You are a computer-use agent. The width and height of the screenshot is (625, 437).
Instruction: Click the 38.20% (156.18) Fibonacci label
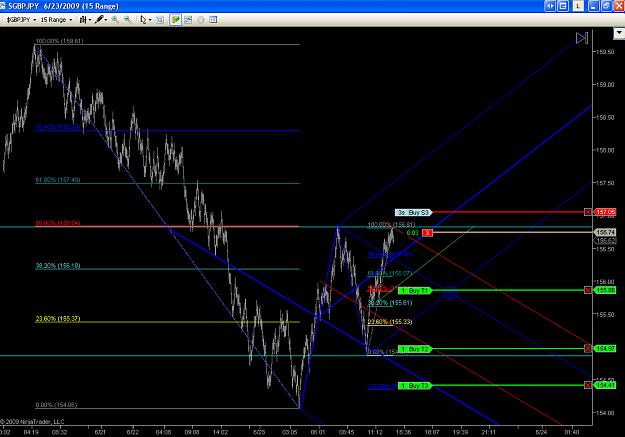click(58, 266)
